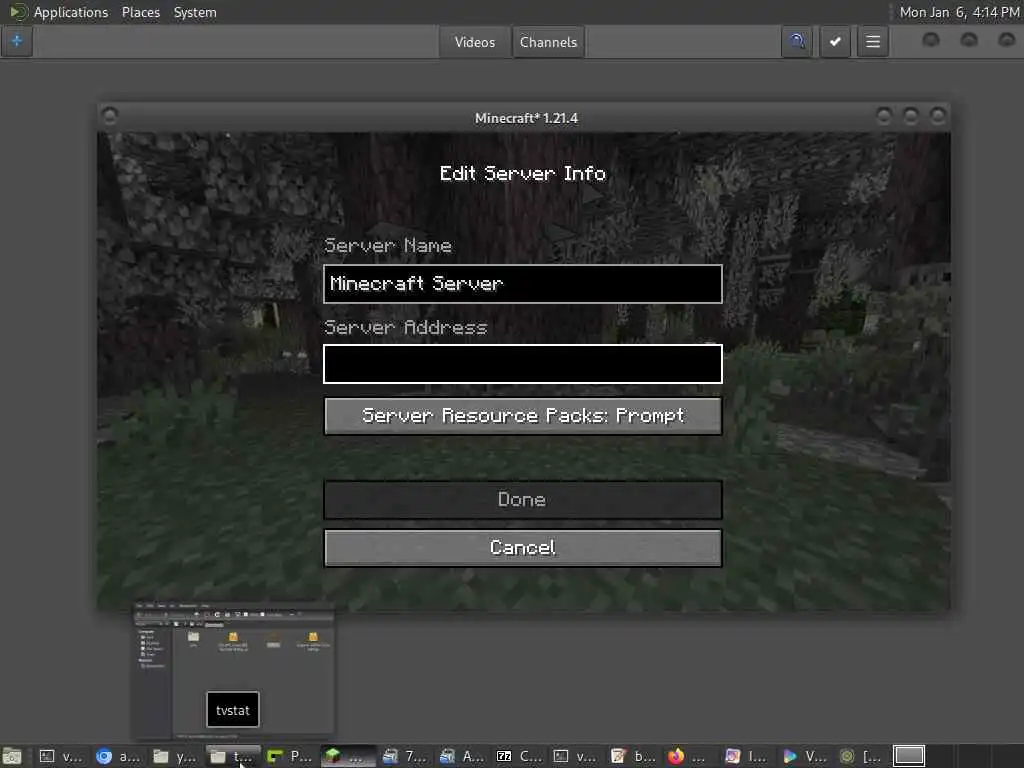
Task: Switch to 'I...' taskbar item
Action: [x=747, y=756]
